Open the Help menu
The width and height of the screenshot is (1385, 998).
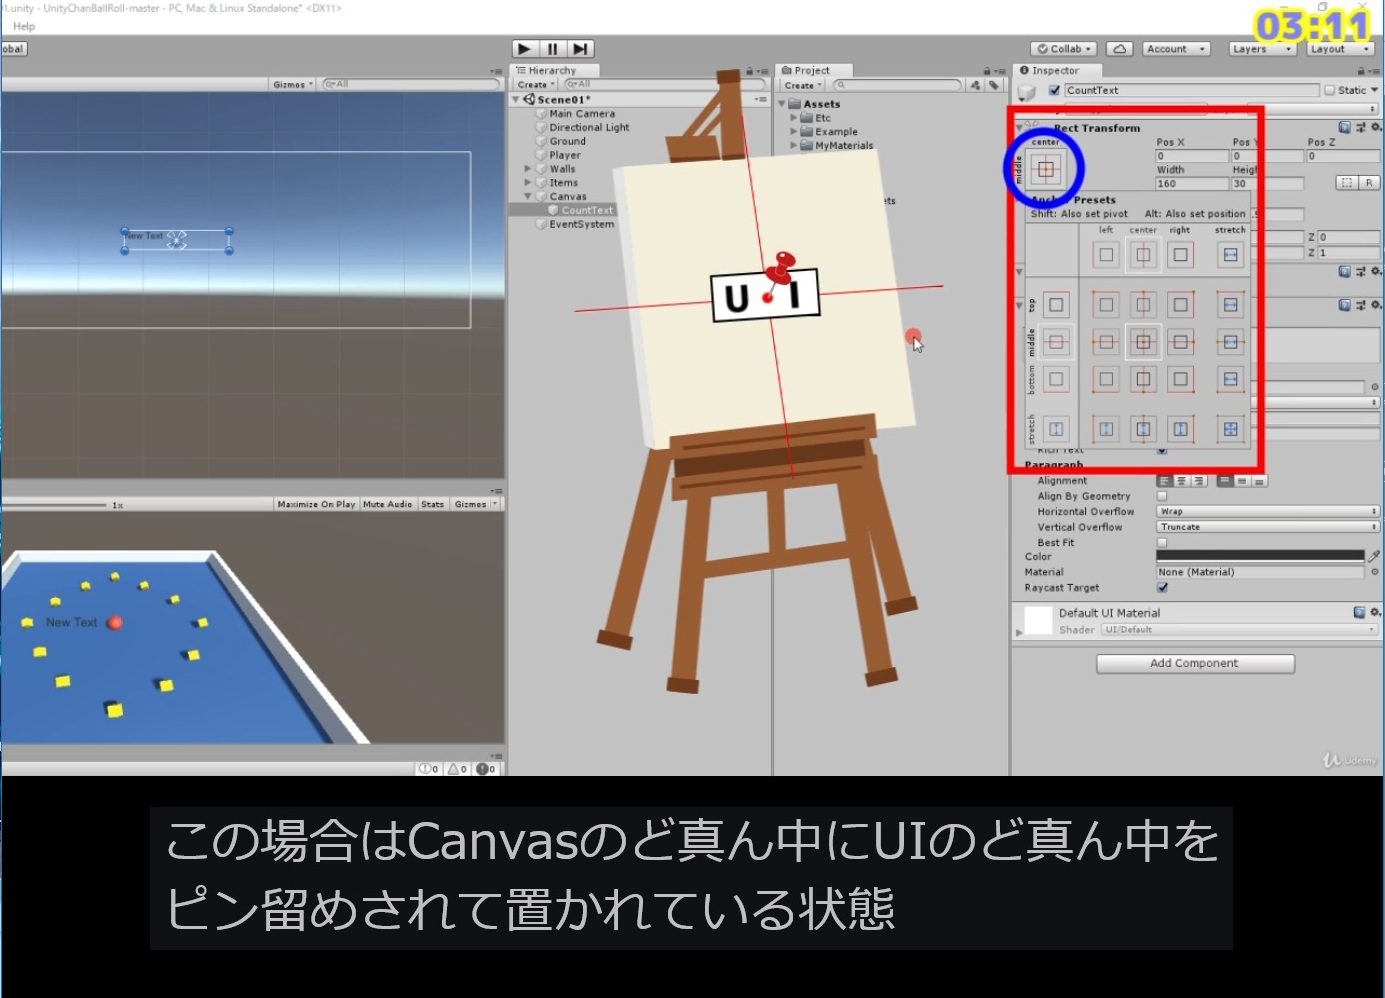click(24, 26)
